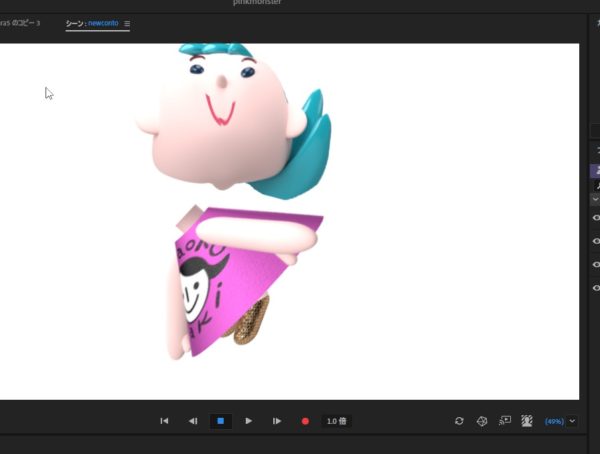Hide the first layer using eye icon
The height and width of the screenshot is (454, 600).
[596, 217]
